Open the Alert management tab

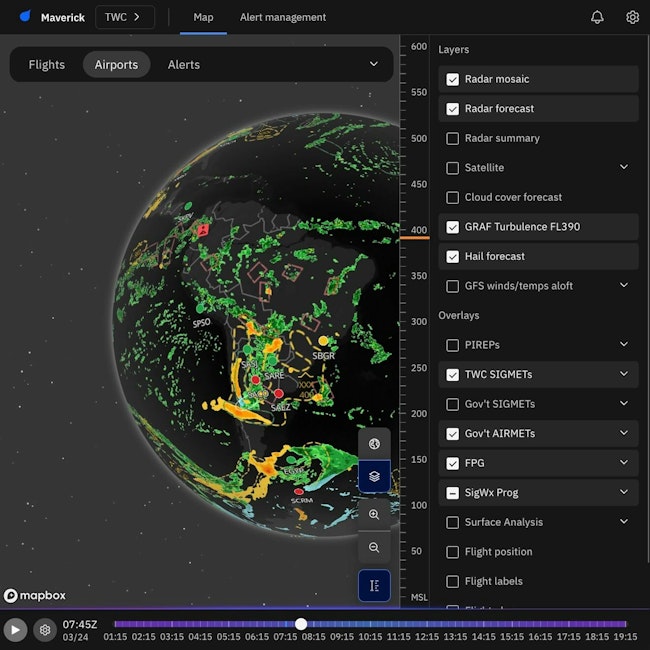(283, 17)
